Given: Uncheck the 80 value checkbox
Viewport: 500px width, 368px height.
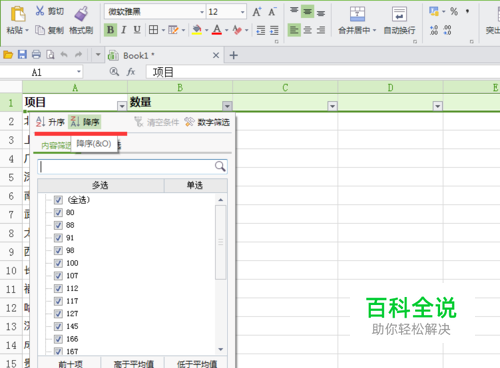Looking at the screenshot, I should tap(58, 213).
